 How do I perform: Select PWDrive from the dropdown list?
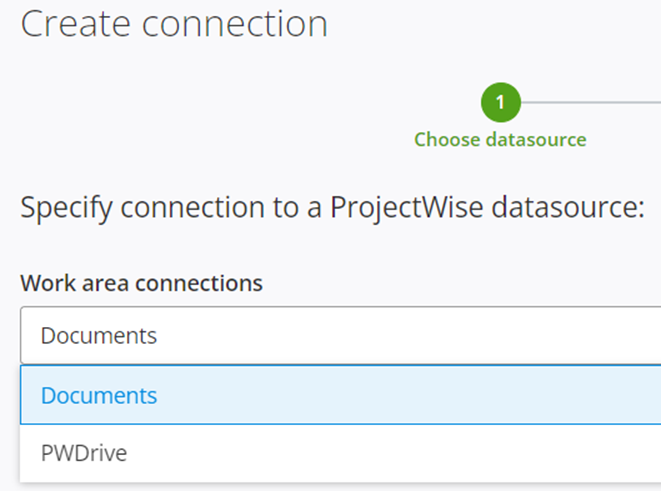(341, 453)
